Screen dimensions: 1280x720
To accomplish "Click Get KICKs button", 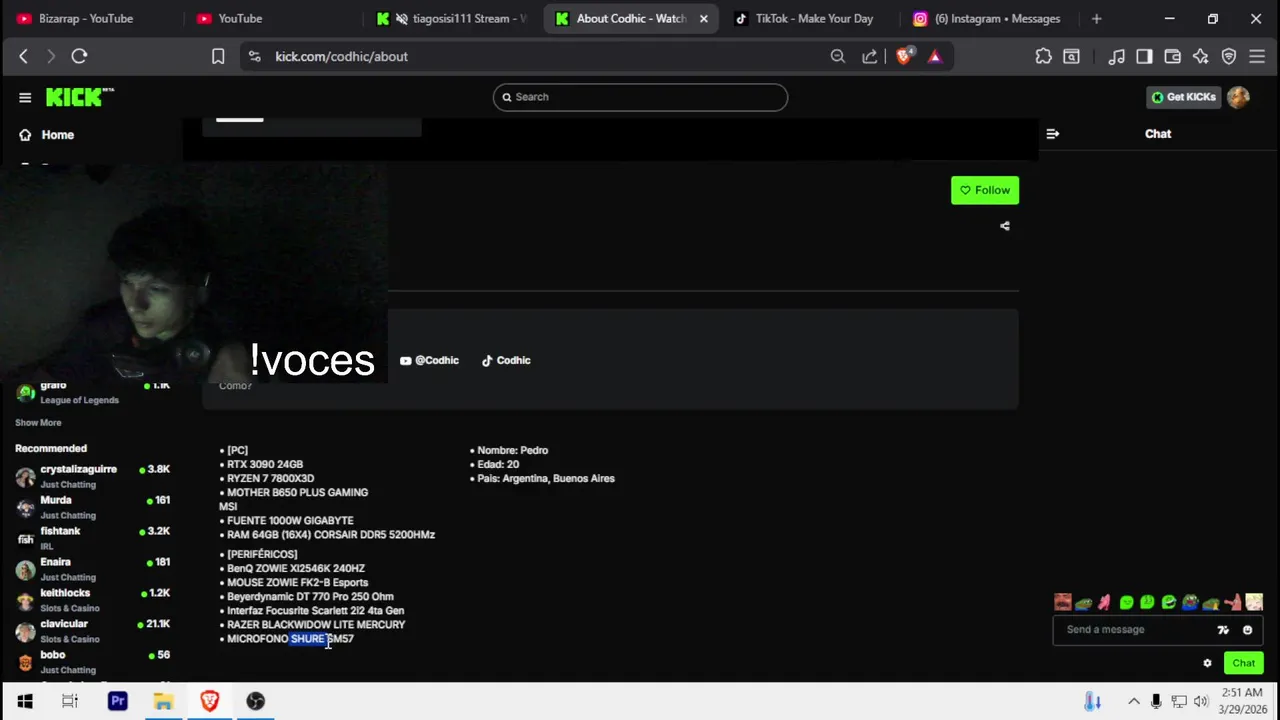I will click(1184, 97).
